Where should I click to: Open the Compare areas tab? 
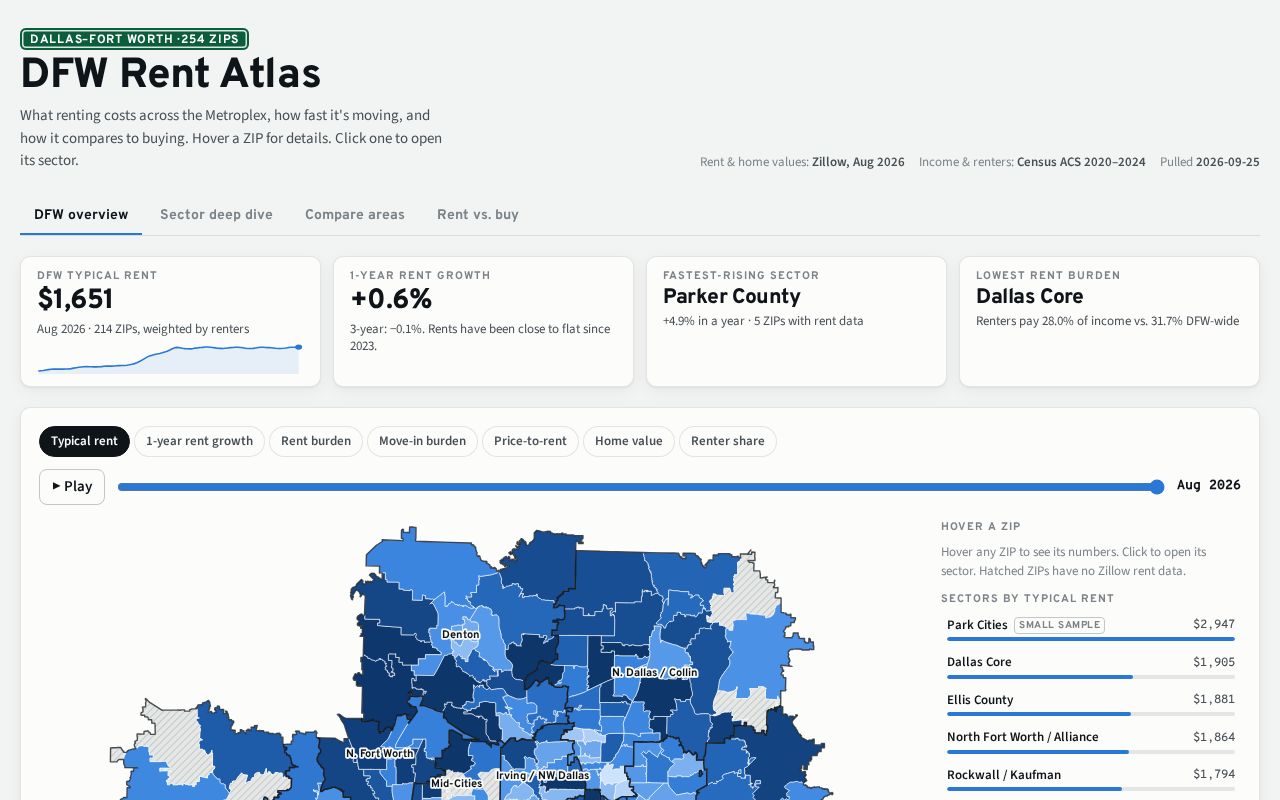[355, 215]
